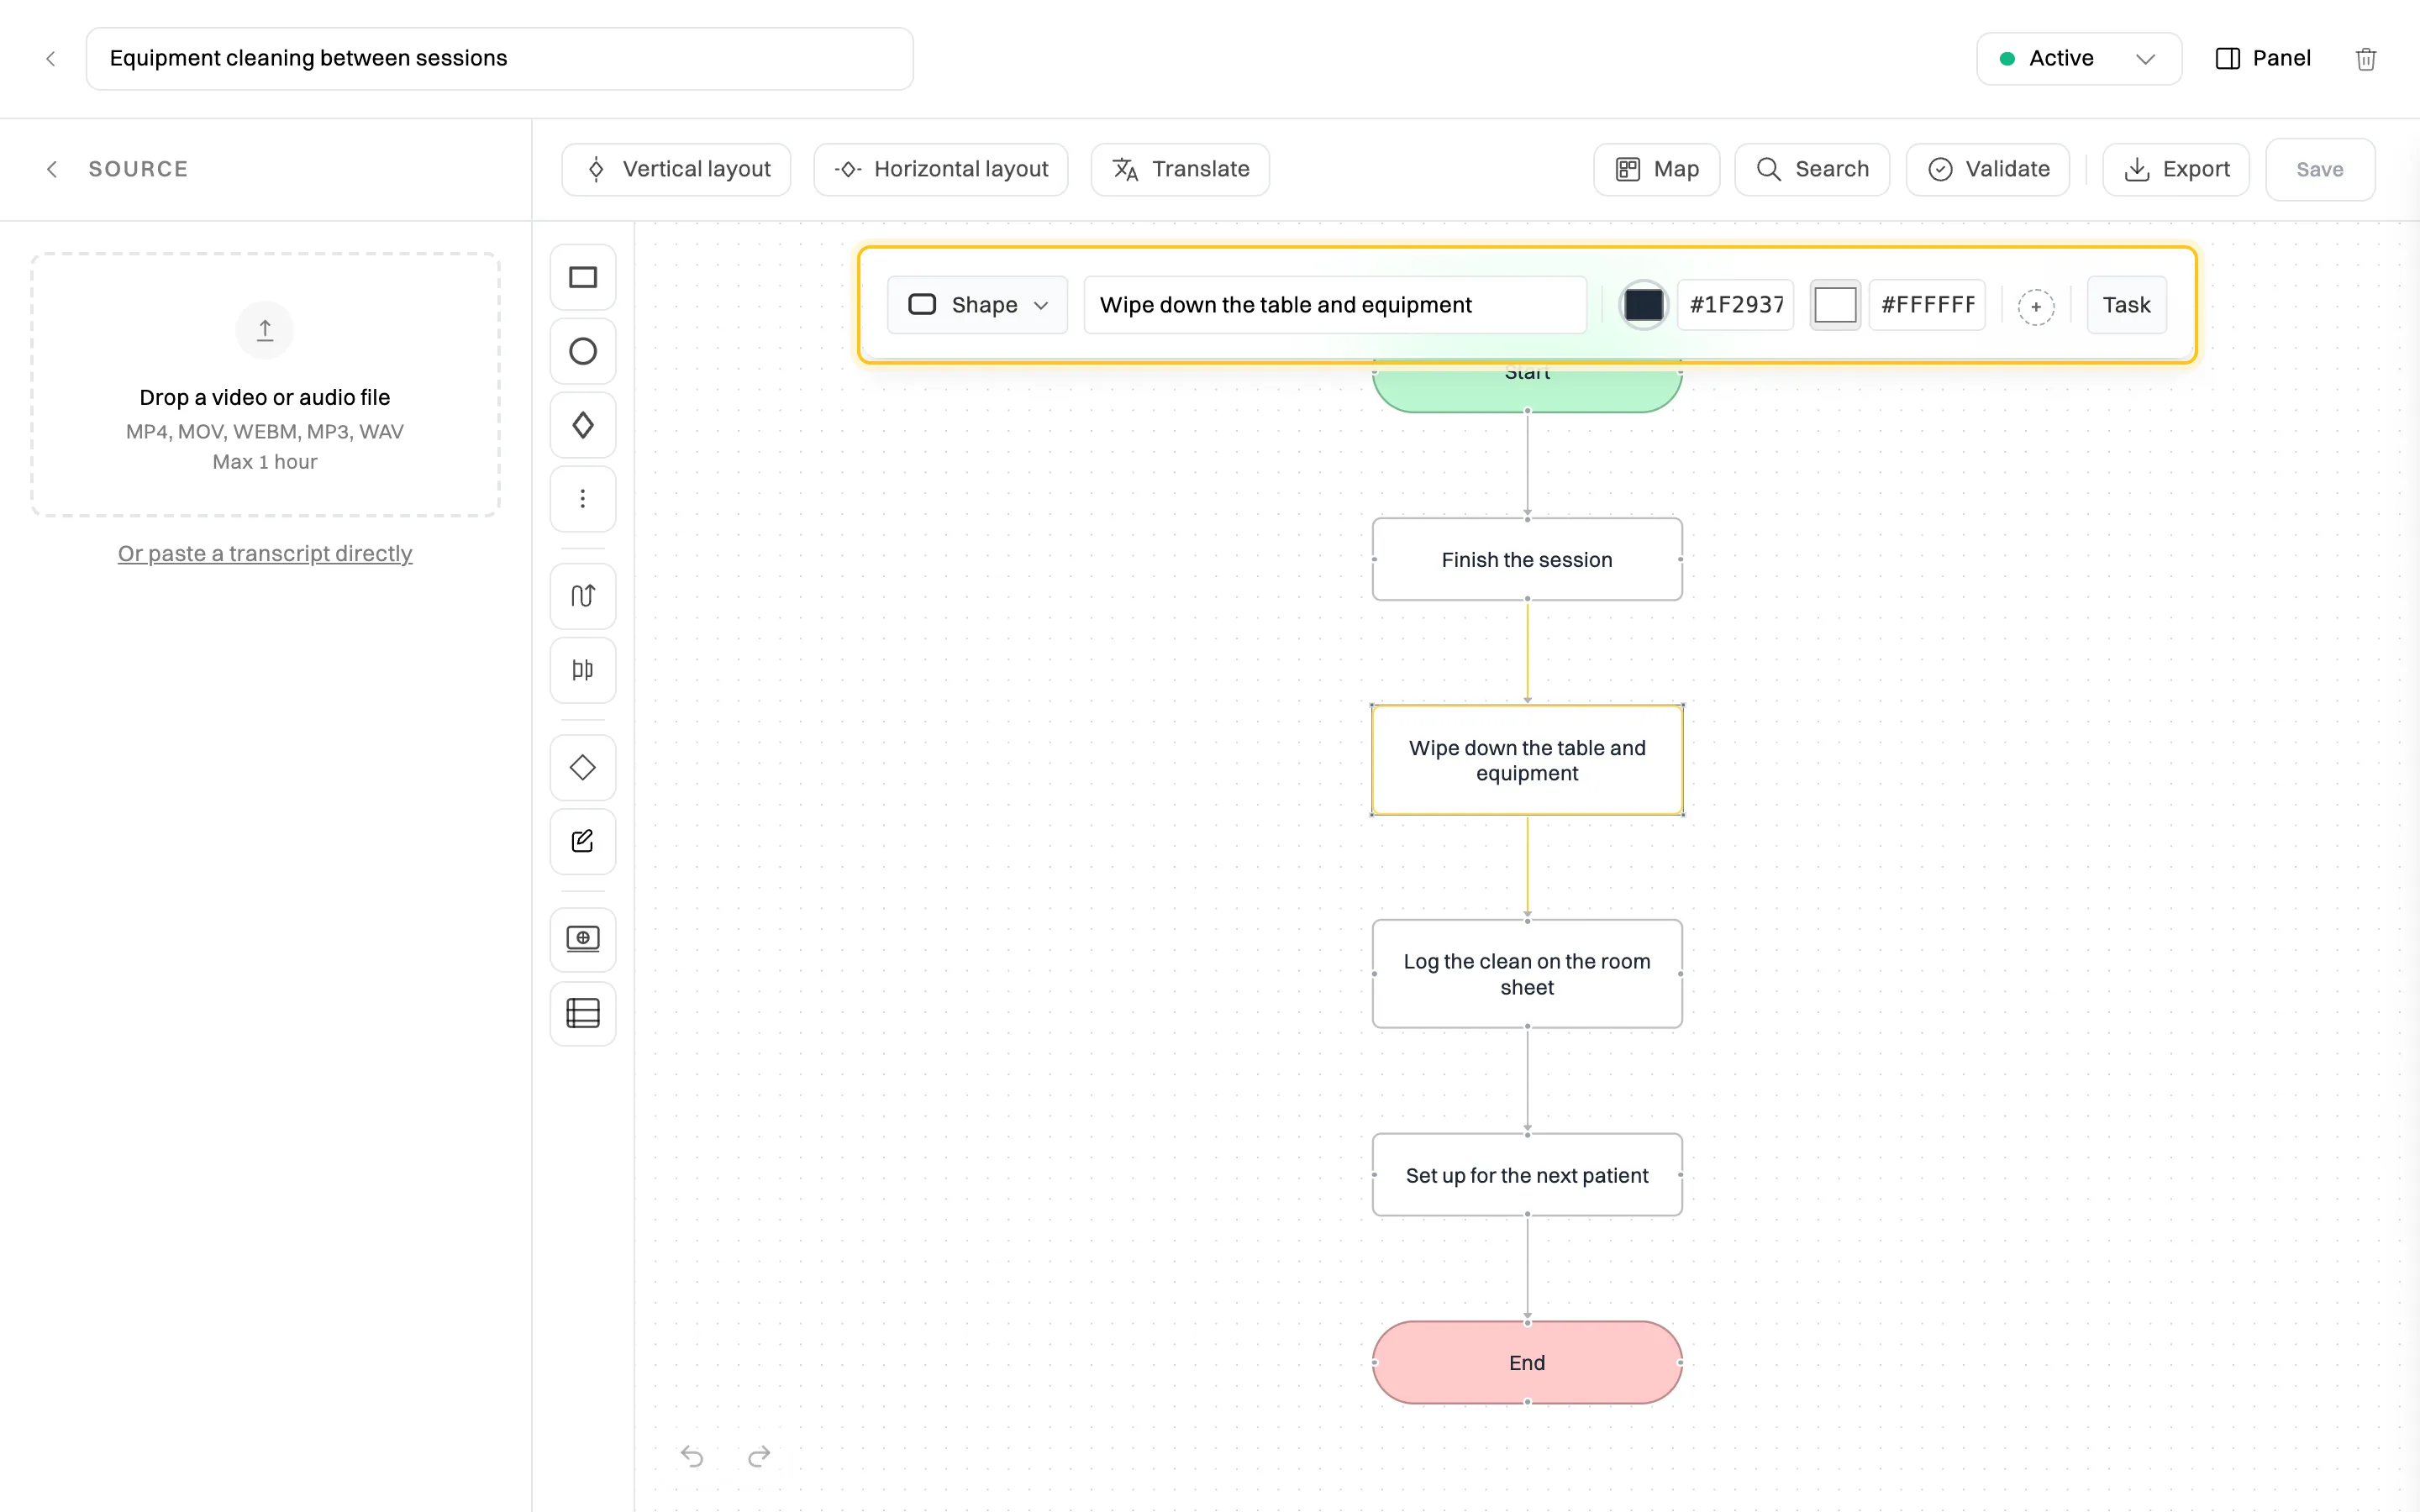
Task: Select the circle shape tool
Action: point(583,351)
